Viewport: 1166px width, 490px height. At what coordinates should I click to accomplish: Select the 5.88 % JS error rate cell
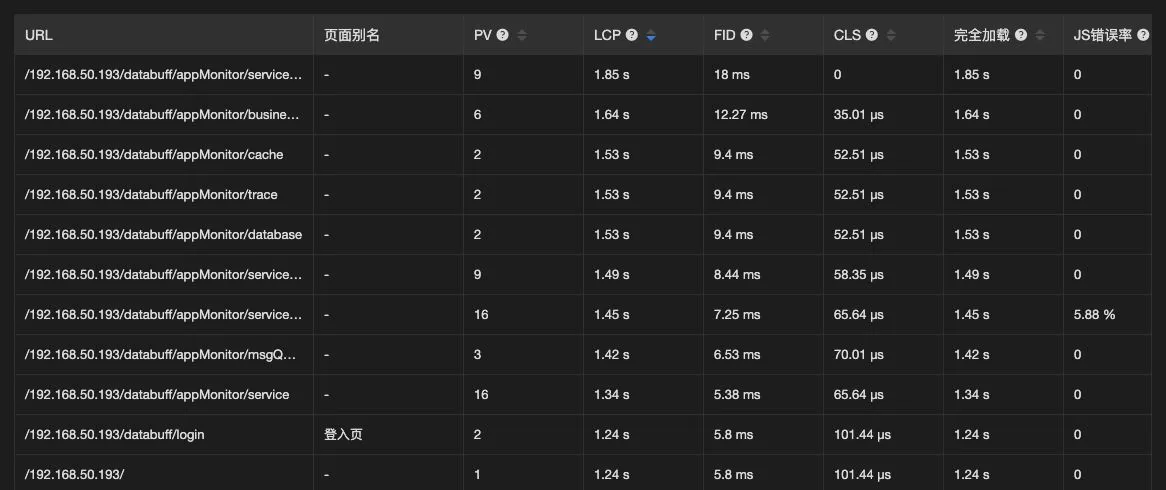1095,315
